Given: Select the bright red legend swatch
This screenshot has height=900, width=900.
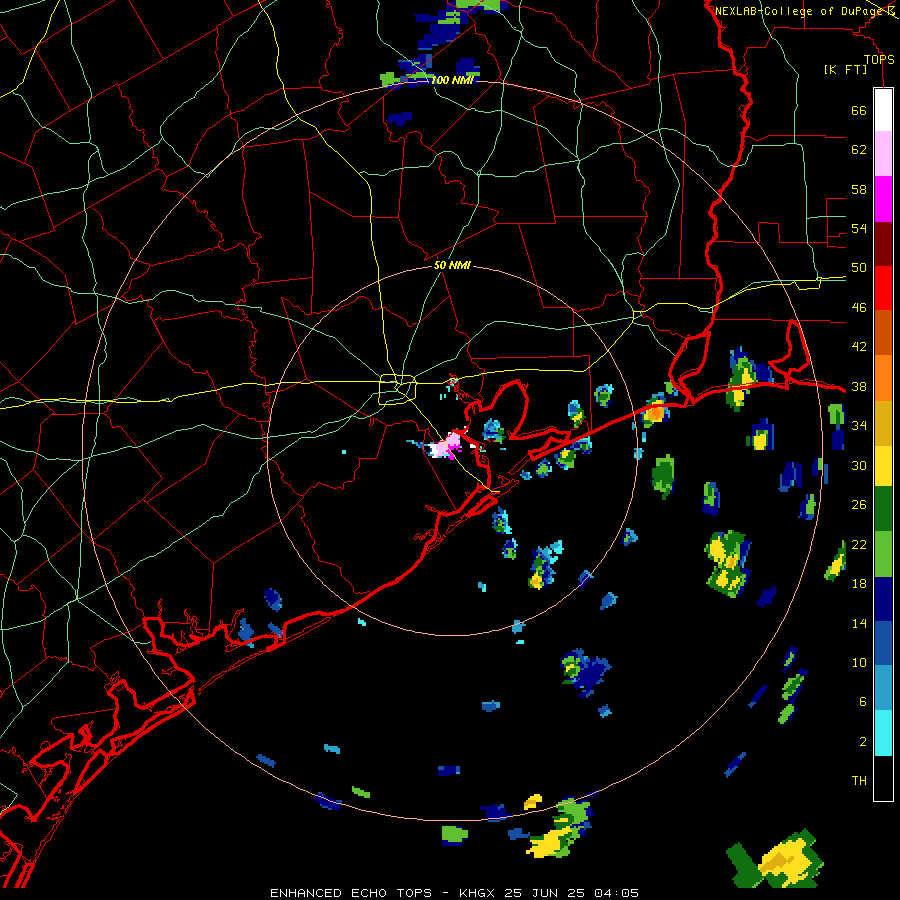Looking at the screenshot, I should 883,288.
